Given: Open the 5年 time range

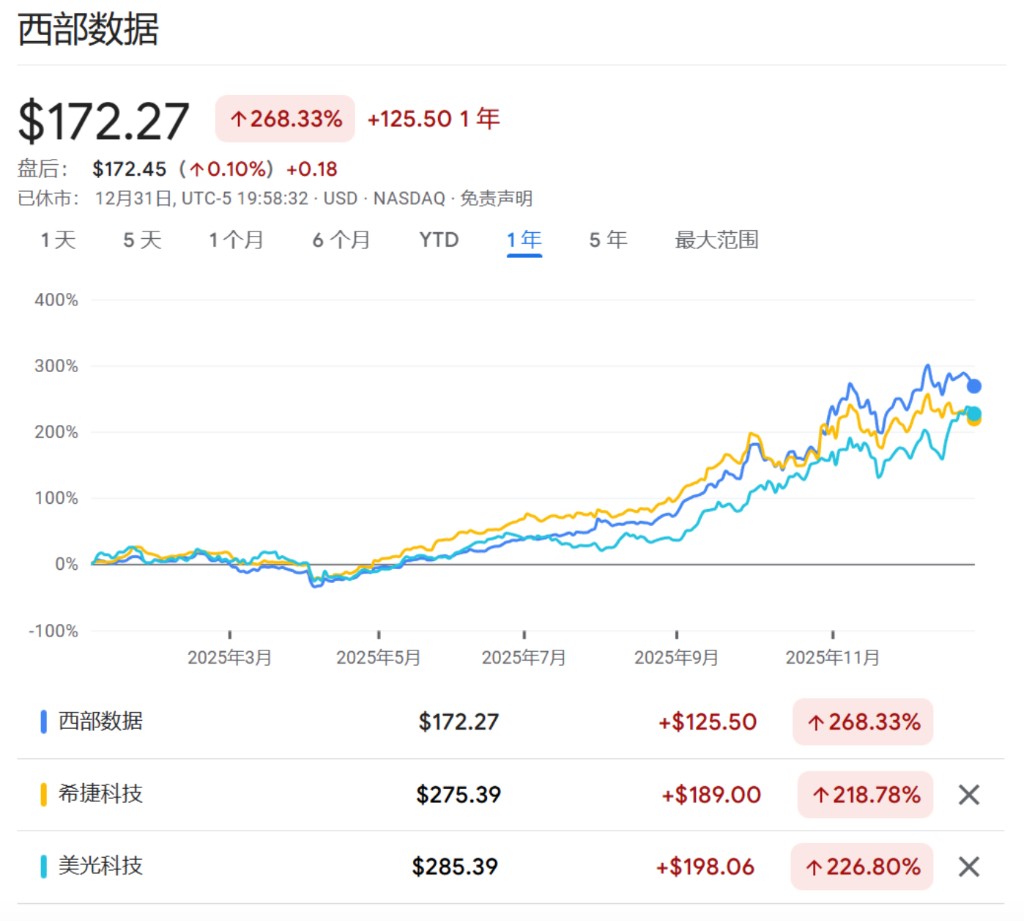Looking at the screenshot, I should click(x=608, y=240).
